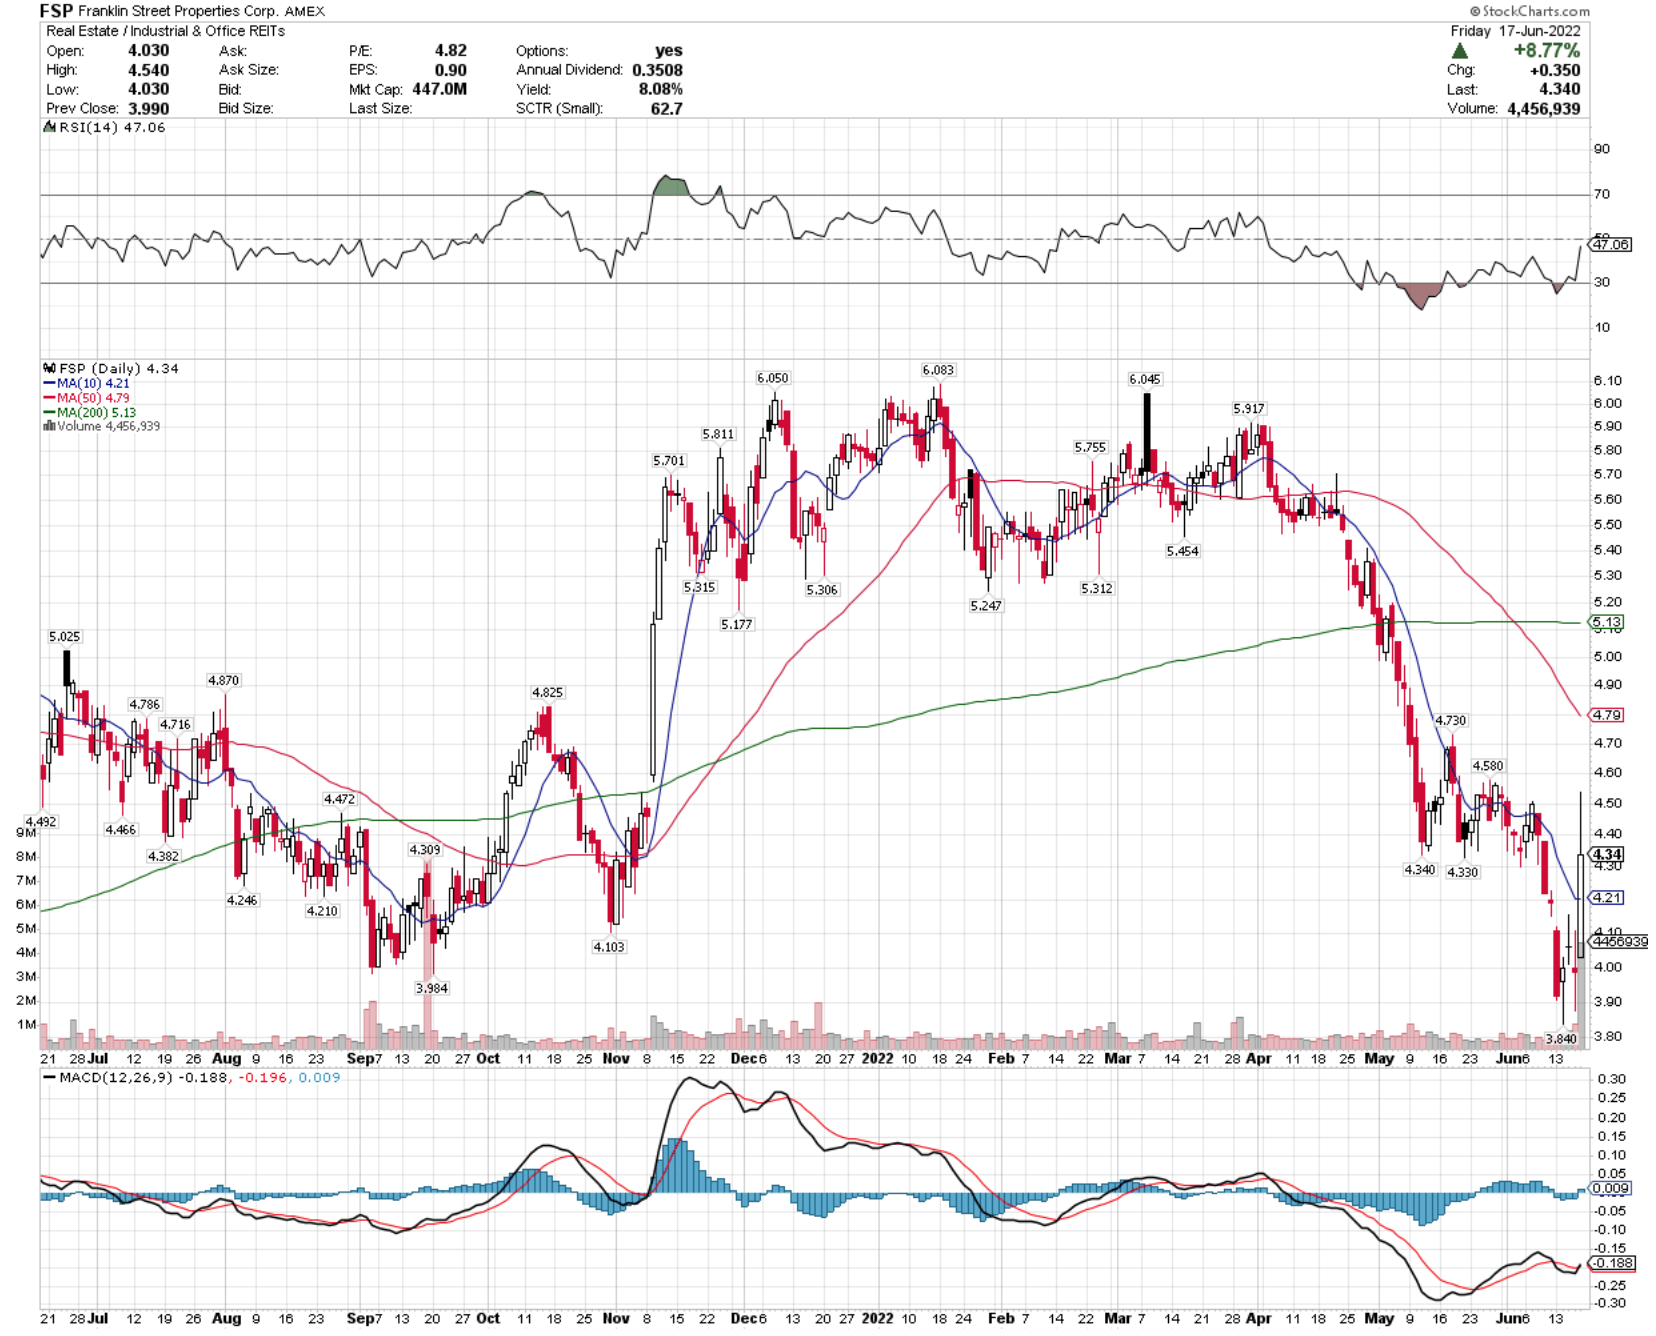Click the 4.330 May low label
This screenshot has width=1656, height=1336.
[x=1462, y=872]
